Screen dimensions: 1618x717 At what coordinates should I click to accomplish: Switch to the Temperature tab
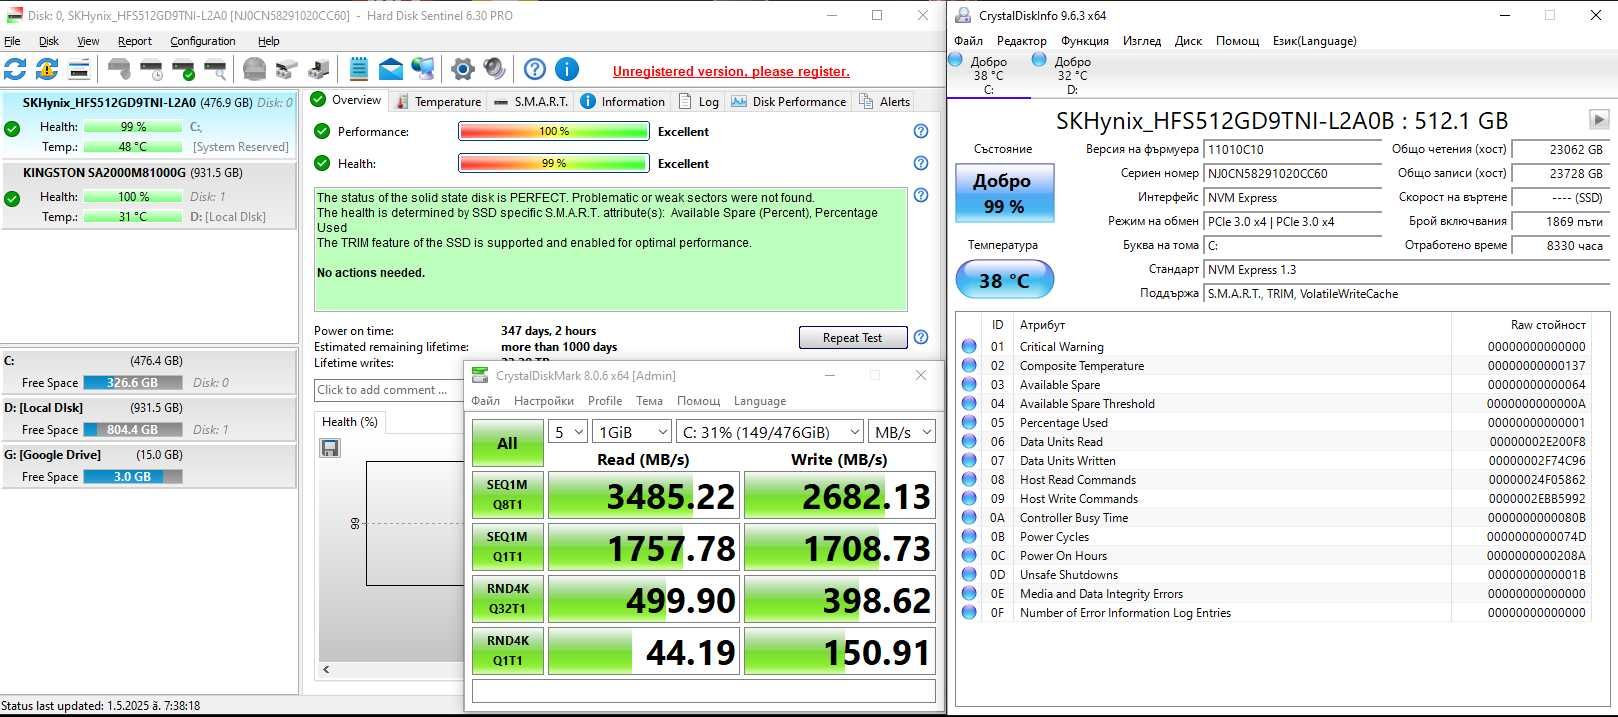pos(438,101)
